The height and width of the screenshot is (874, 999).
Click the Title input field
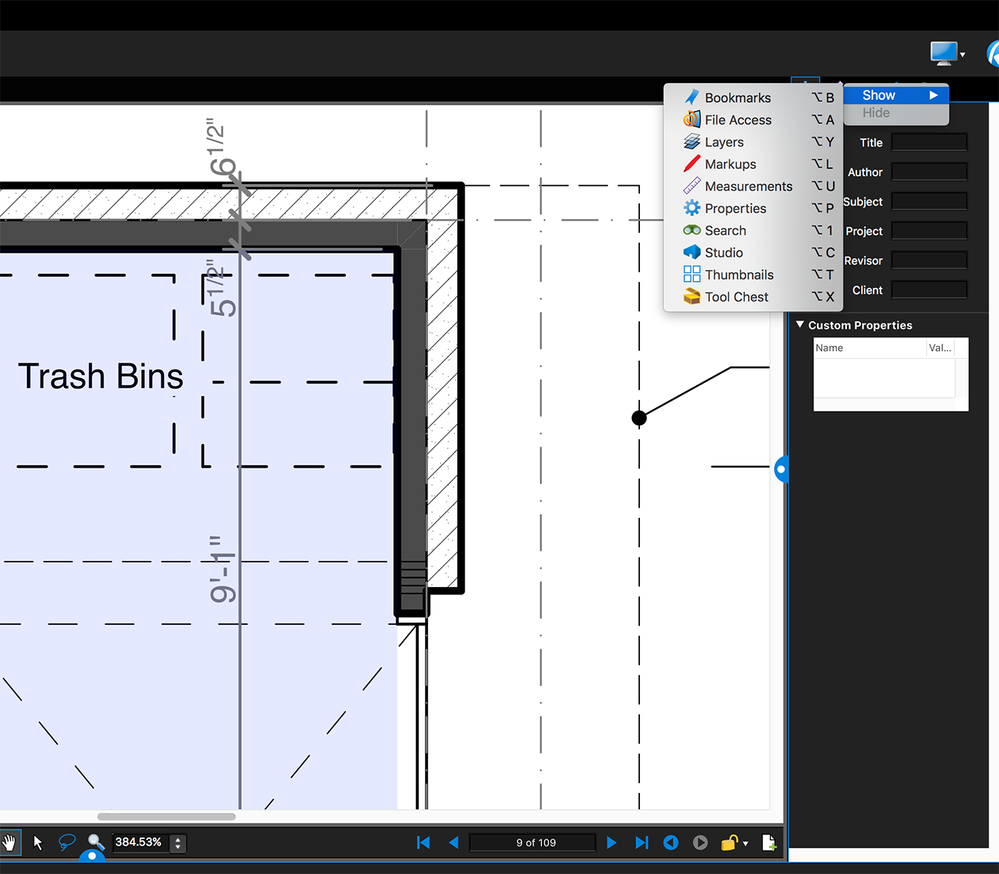[929, 142]
